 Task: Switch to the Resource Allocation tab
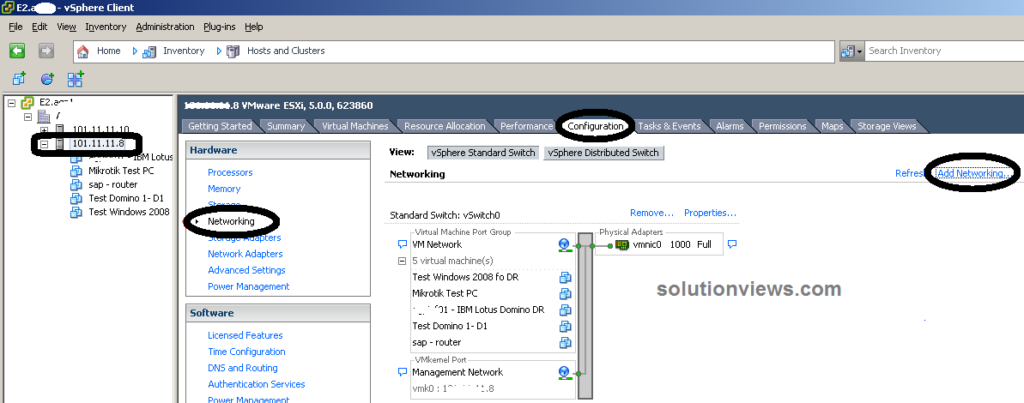click(444, 126)
